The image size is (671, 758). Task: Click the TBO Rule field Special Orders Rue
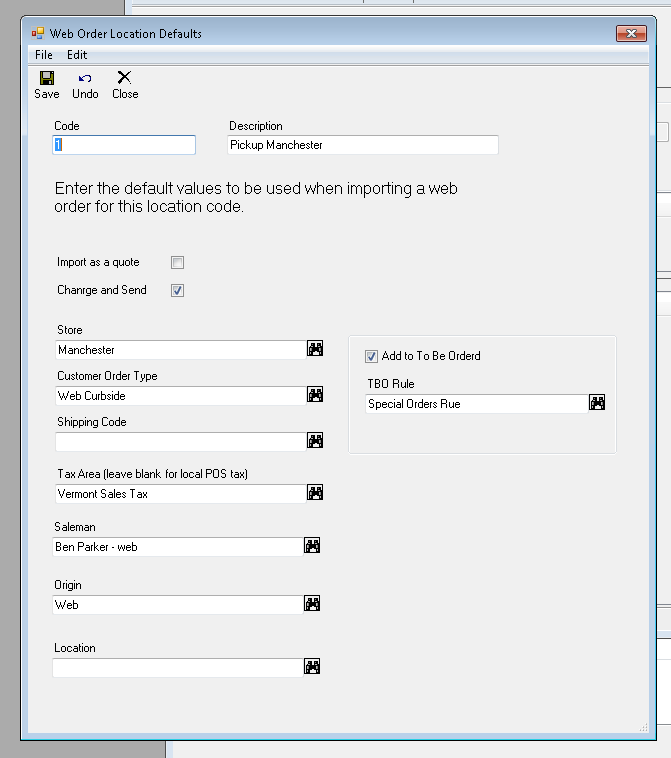[x=477, y=404]
